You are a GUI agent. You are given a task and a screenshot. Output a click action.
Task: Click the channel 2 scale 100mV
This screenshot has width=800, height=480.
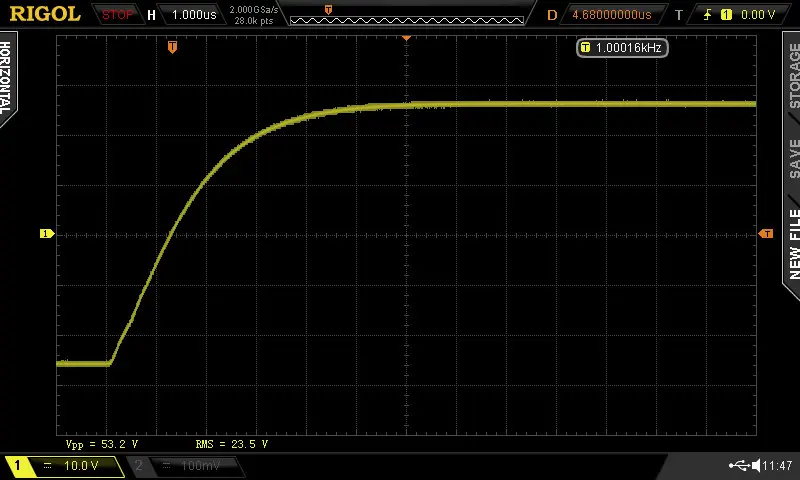[x=201, y=466]
